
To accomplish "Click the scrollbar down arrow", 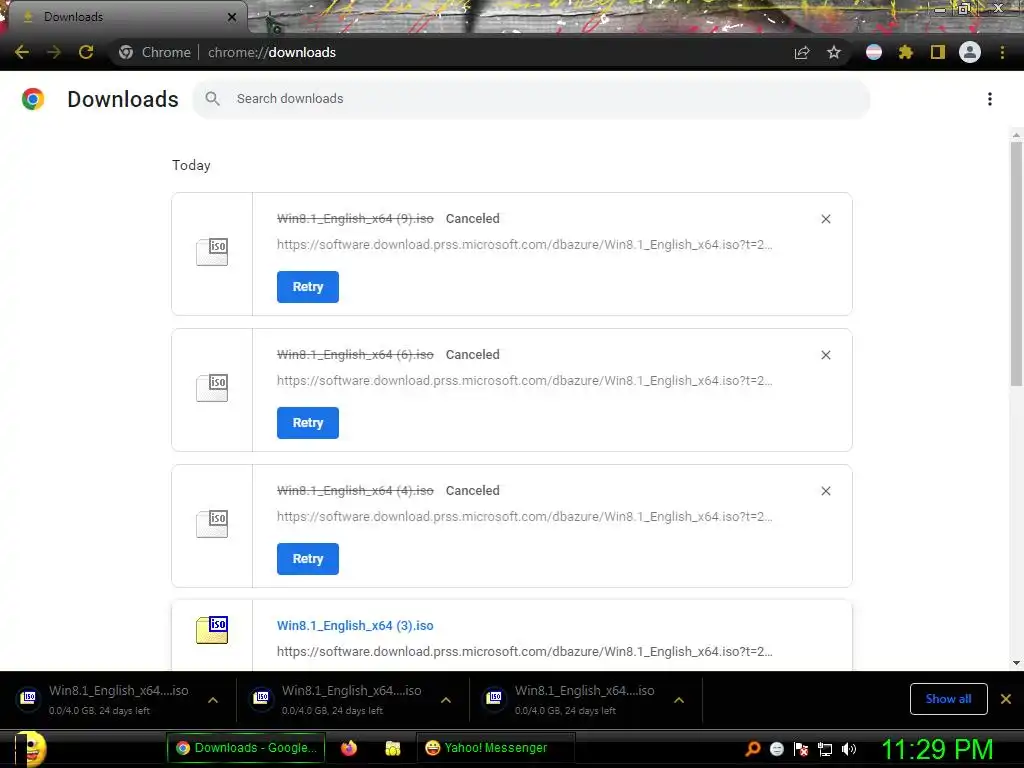I will click(1016, 663).
